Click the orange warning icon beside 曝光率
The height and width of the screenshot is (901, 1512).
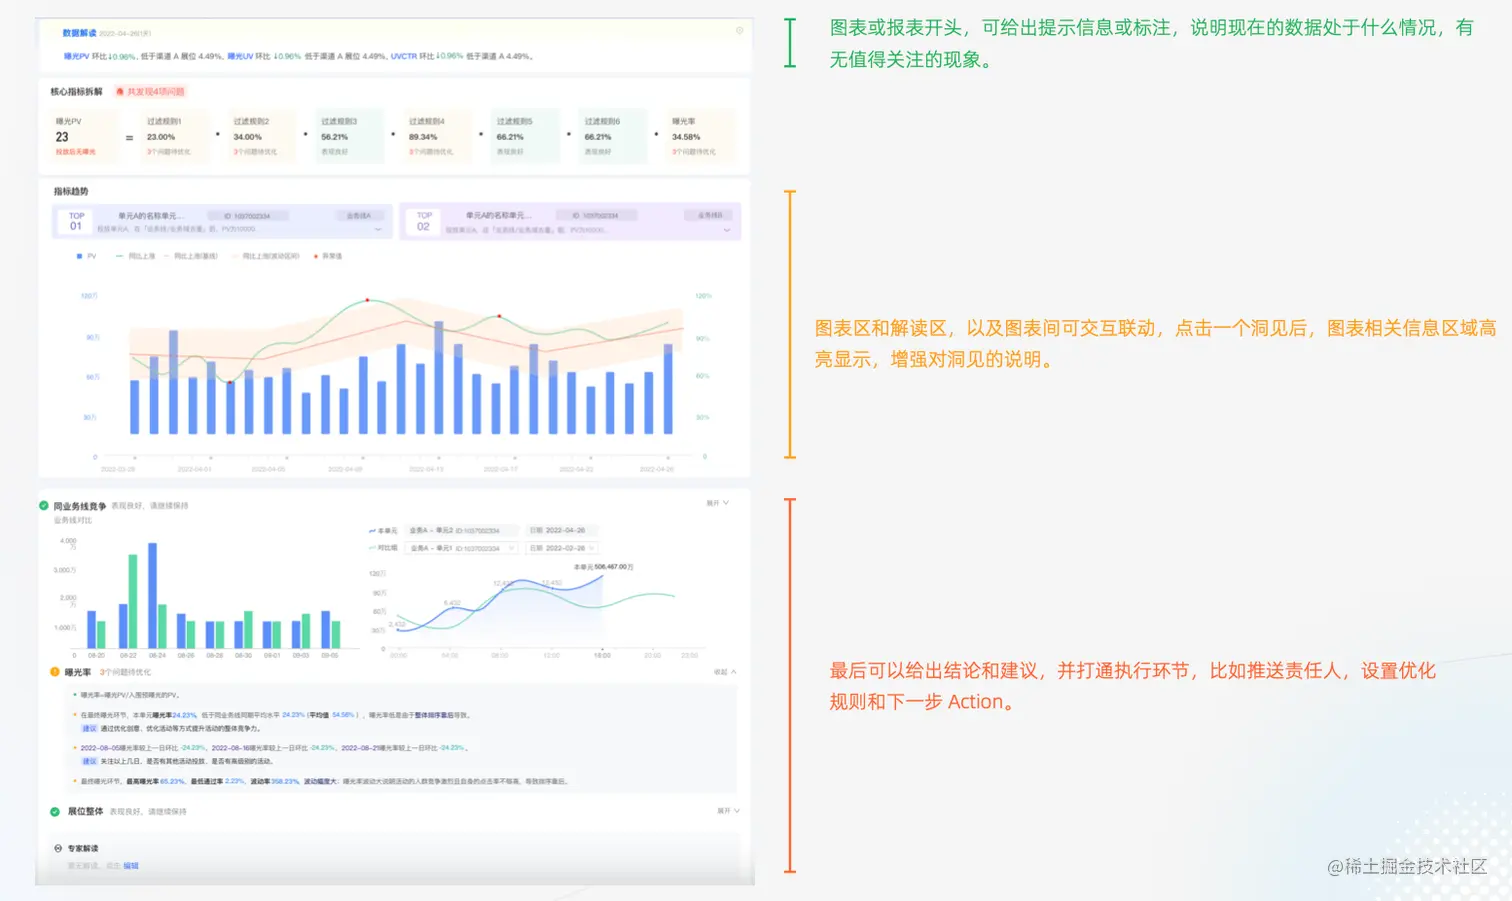click(55, 672)
